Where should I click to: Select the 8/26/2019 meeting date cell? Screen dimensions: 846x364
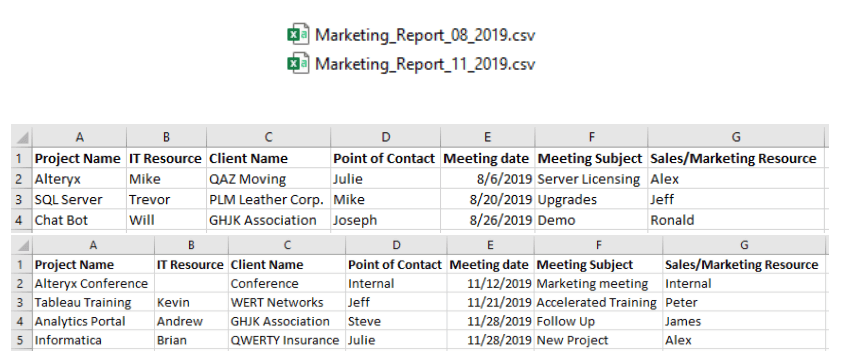[x=488, y=220]
